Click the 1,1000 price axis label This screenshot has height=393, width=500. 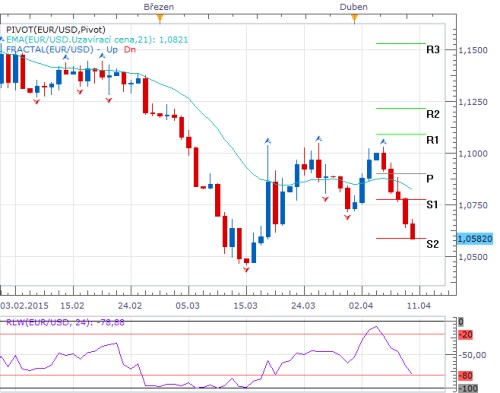(473, 154)
